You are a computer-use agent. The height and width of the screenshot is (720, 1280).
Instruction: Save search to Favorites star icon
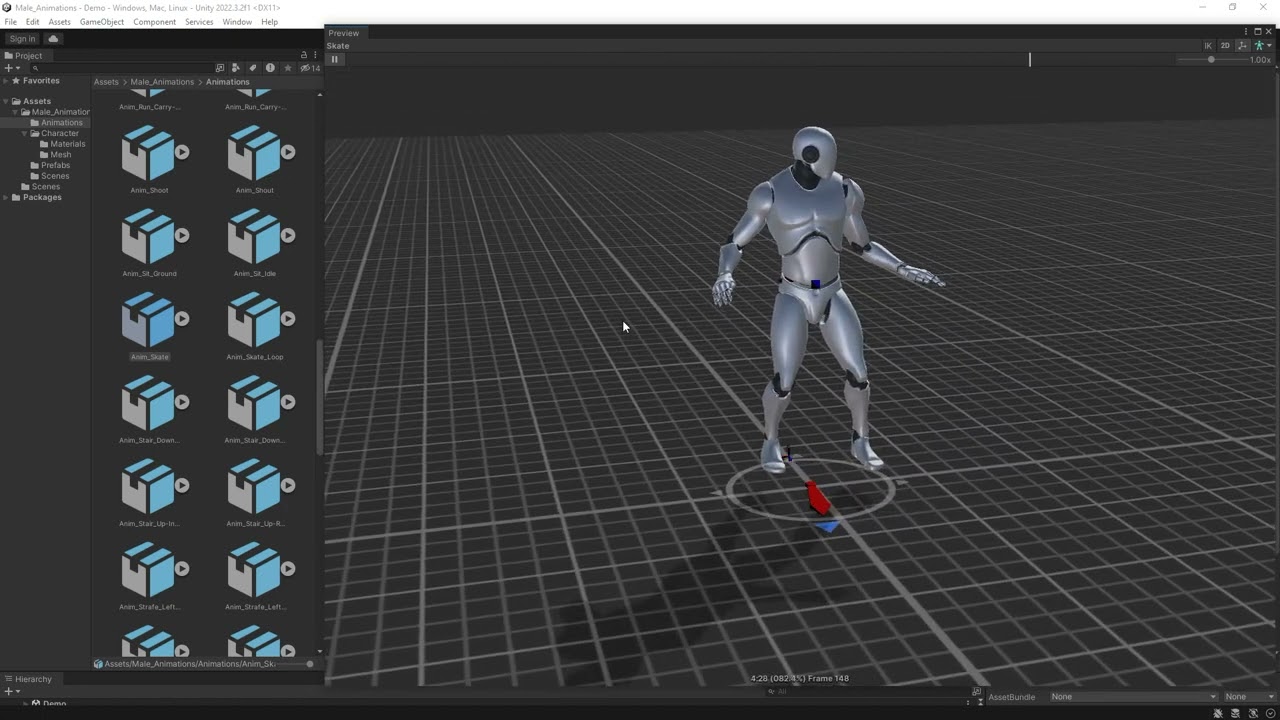[288, 68]
